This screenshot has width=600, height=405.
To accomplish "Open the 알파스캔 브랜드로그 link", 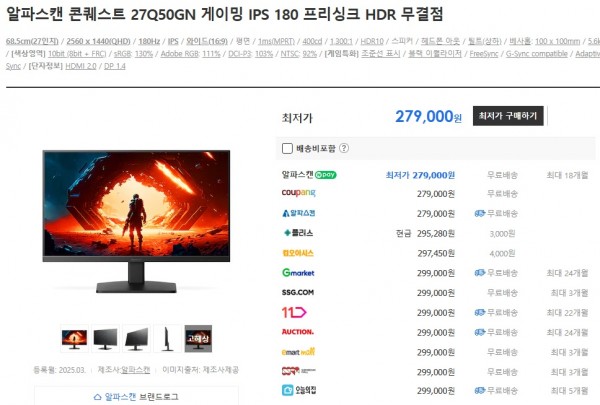I will click(136, 397).
